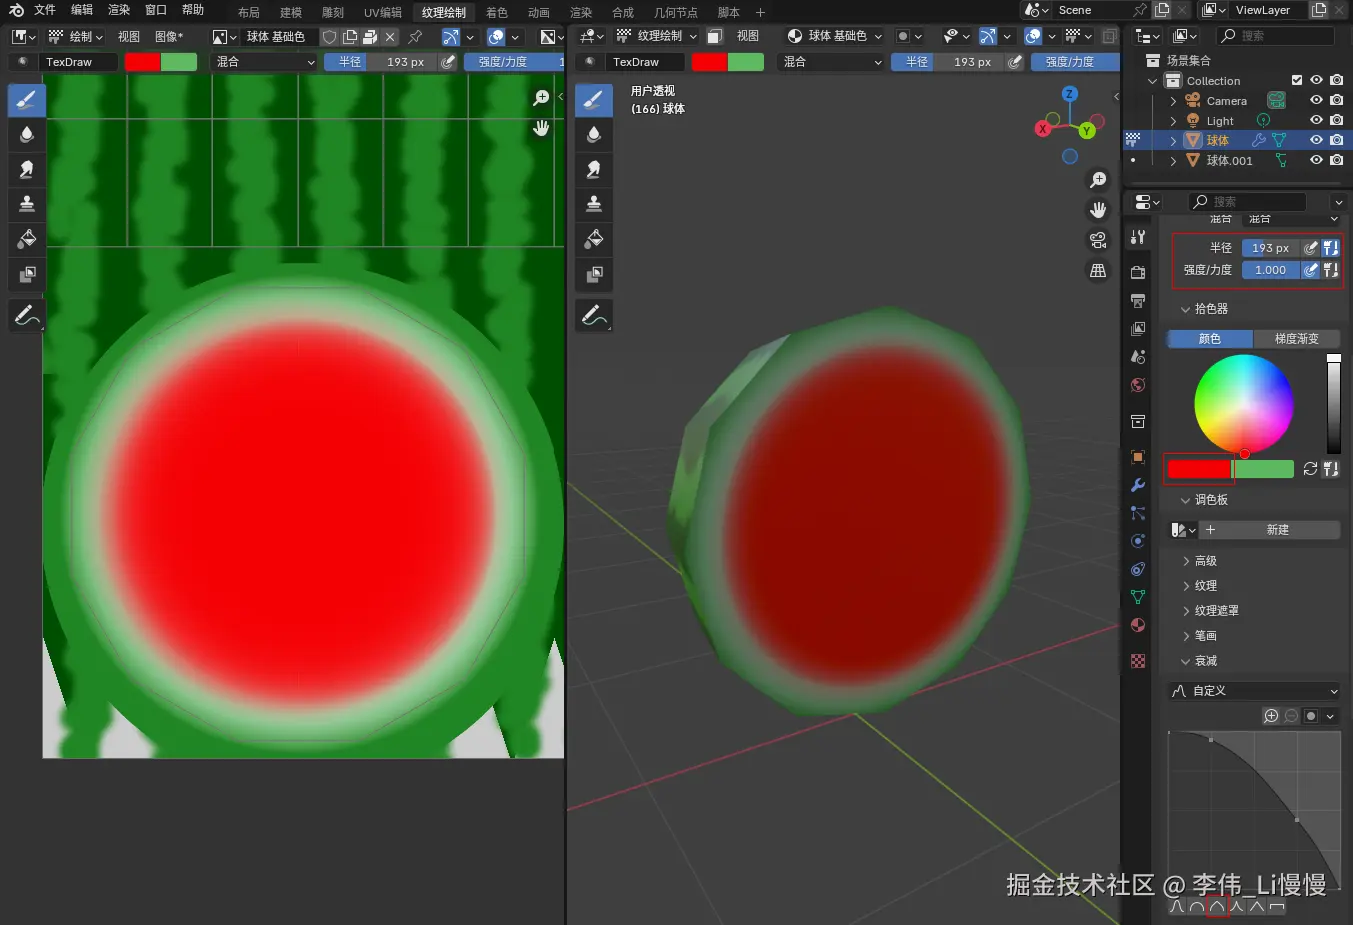Image resolution: width=1353 pixels, height=925 pixels.
Task: Hide 球体.001 object via eye icon
Action: pos(1316,160)
